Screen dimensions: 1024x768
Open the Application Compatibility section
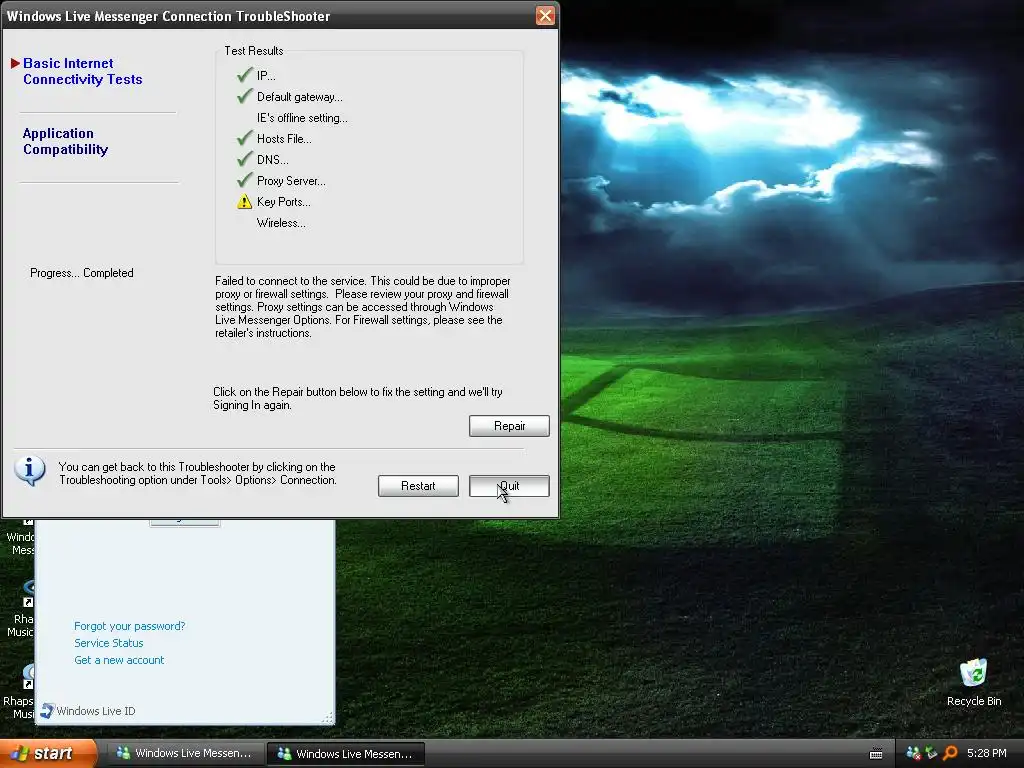point(65,141)
